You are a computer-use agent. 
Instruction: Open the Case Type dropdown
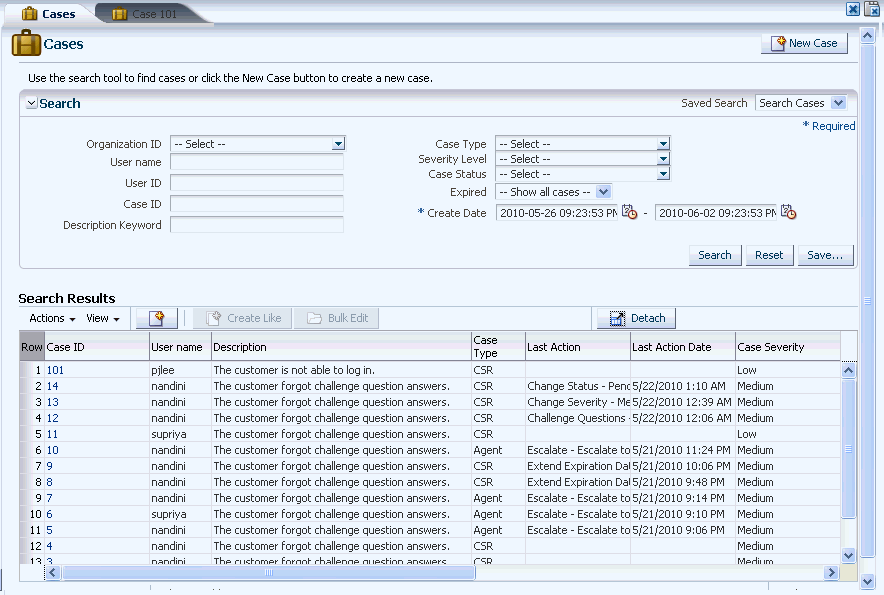663,143
